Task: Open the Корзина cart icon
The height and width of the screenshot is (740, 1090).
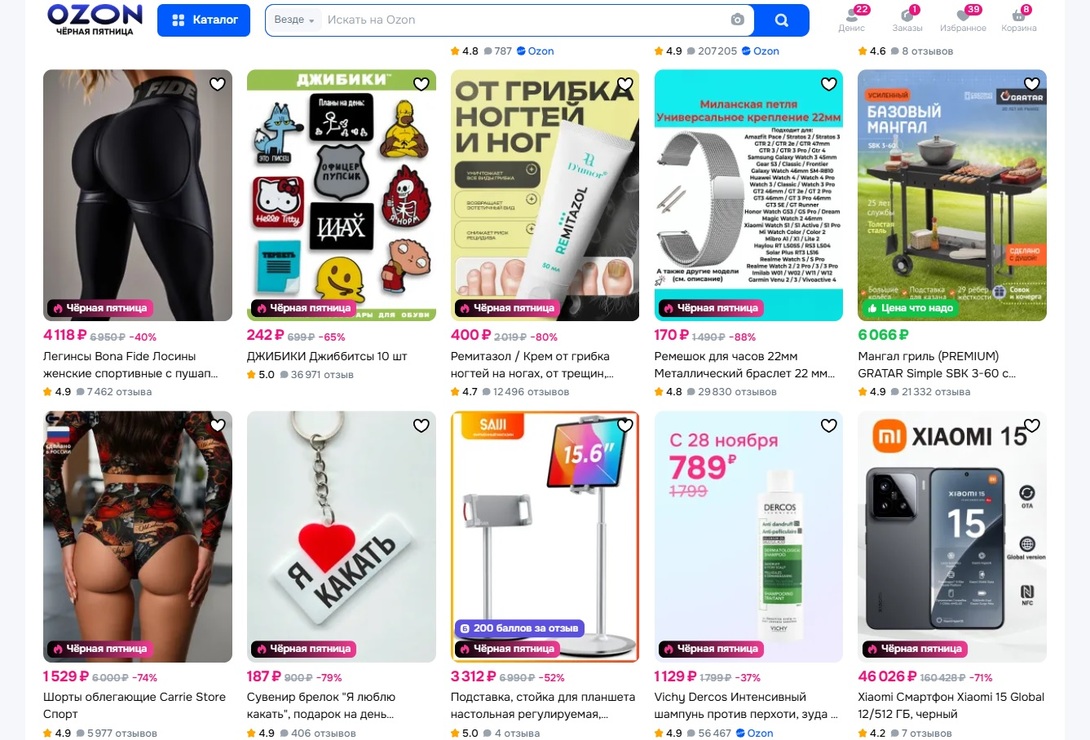Action: [x=1019, y=19]
